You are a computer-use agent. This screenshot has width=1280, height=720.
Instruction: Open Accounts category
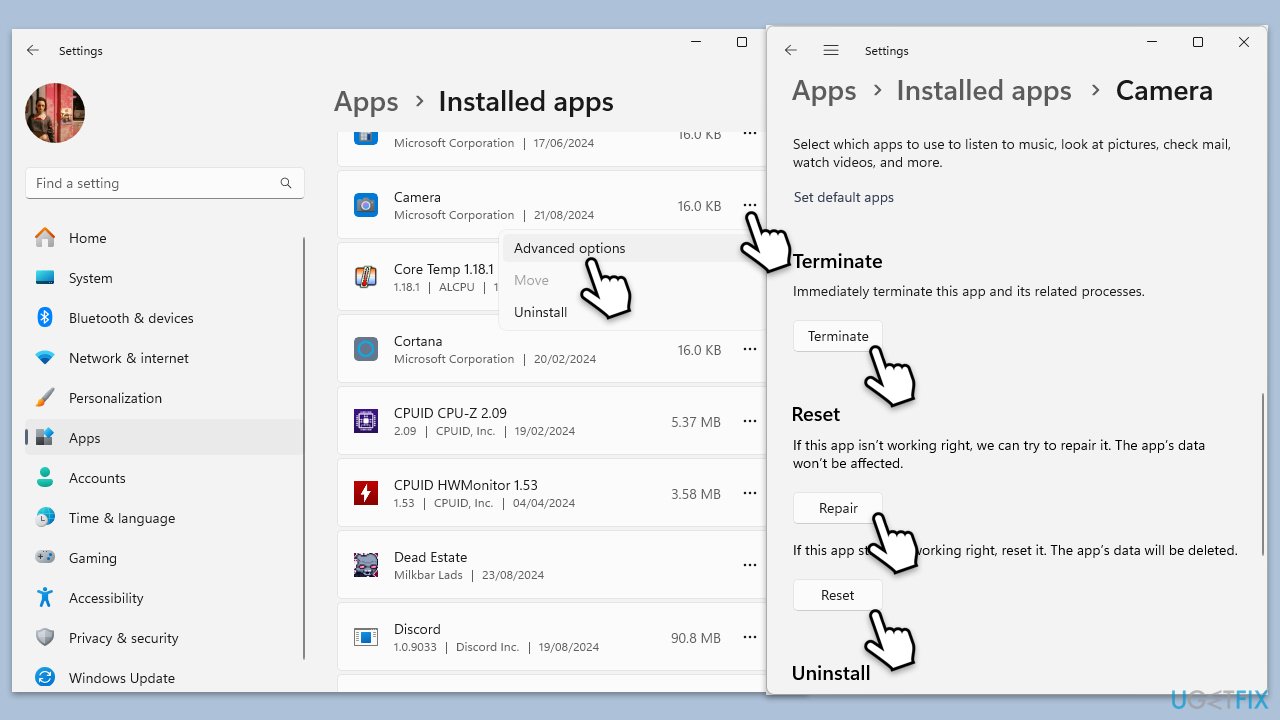click(x=165, y=478)
